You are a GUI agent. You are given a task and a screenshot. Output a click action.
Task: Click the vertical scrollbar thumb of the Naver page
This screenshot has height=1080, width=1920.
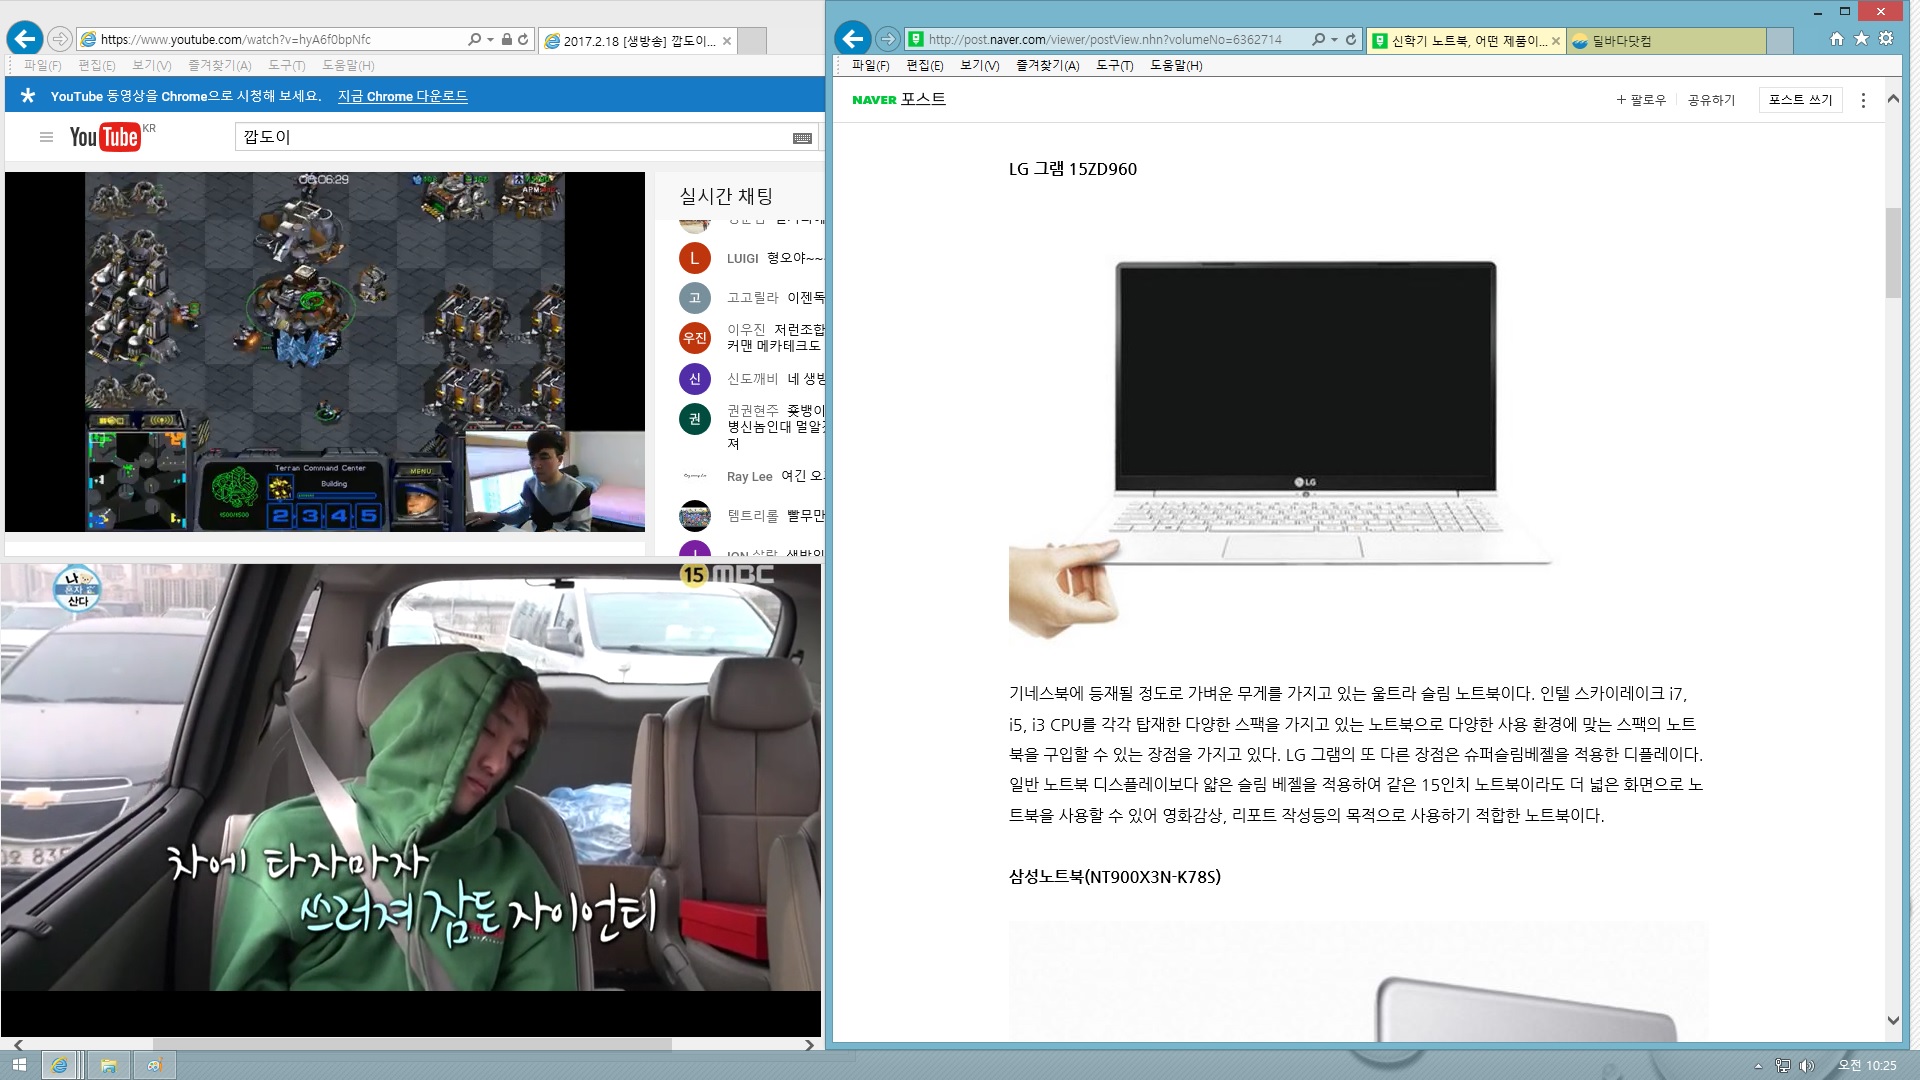click(1892, 252)
